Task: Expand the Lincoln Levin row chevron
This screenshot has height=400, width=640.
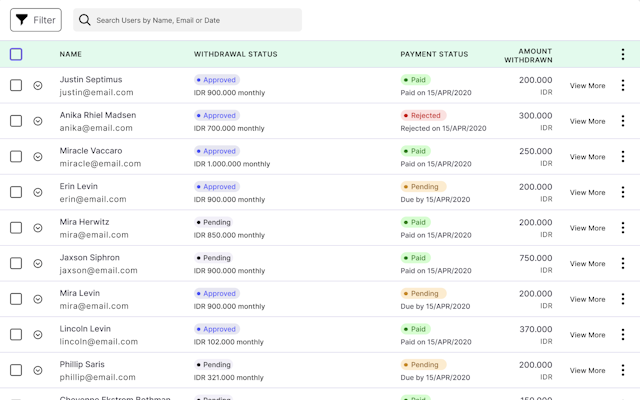Action: pyautogui.click(x=38, y=335)
